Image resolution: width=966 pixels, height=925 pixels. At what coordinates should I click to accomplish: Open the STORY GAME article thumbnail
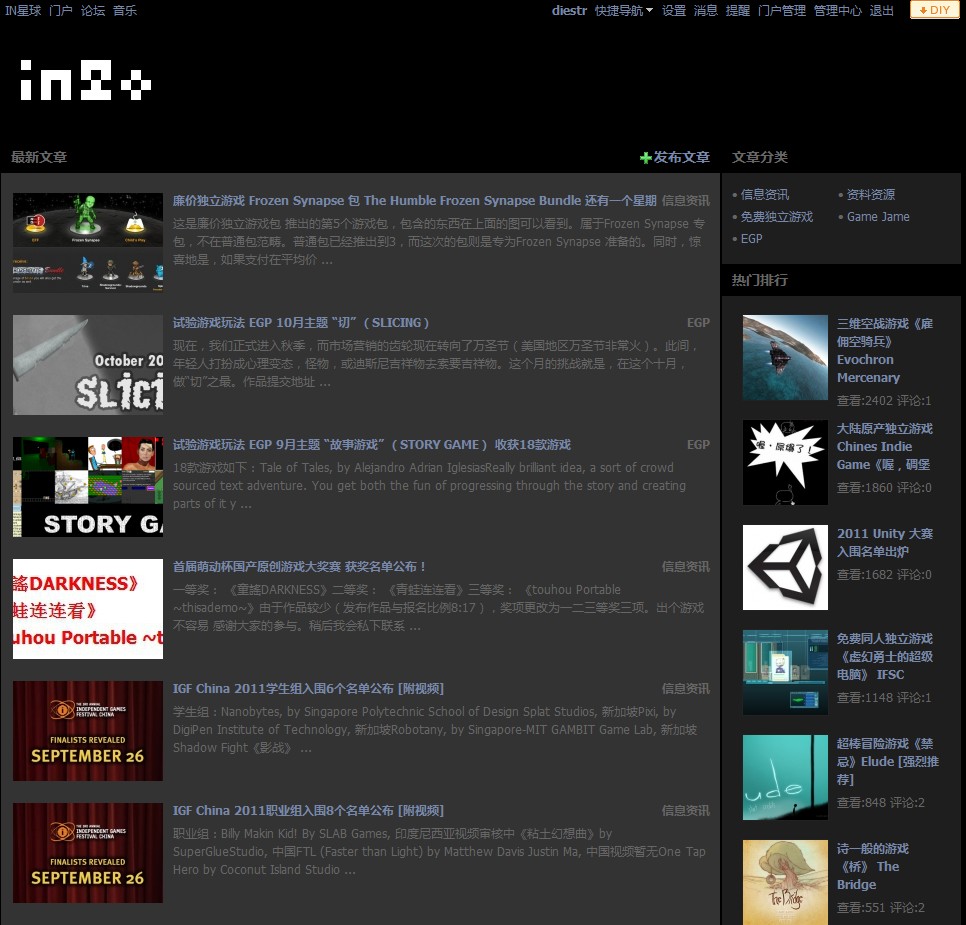coord(88,487)
